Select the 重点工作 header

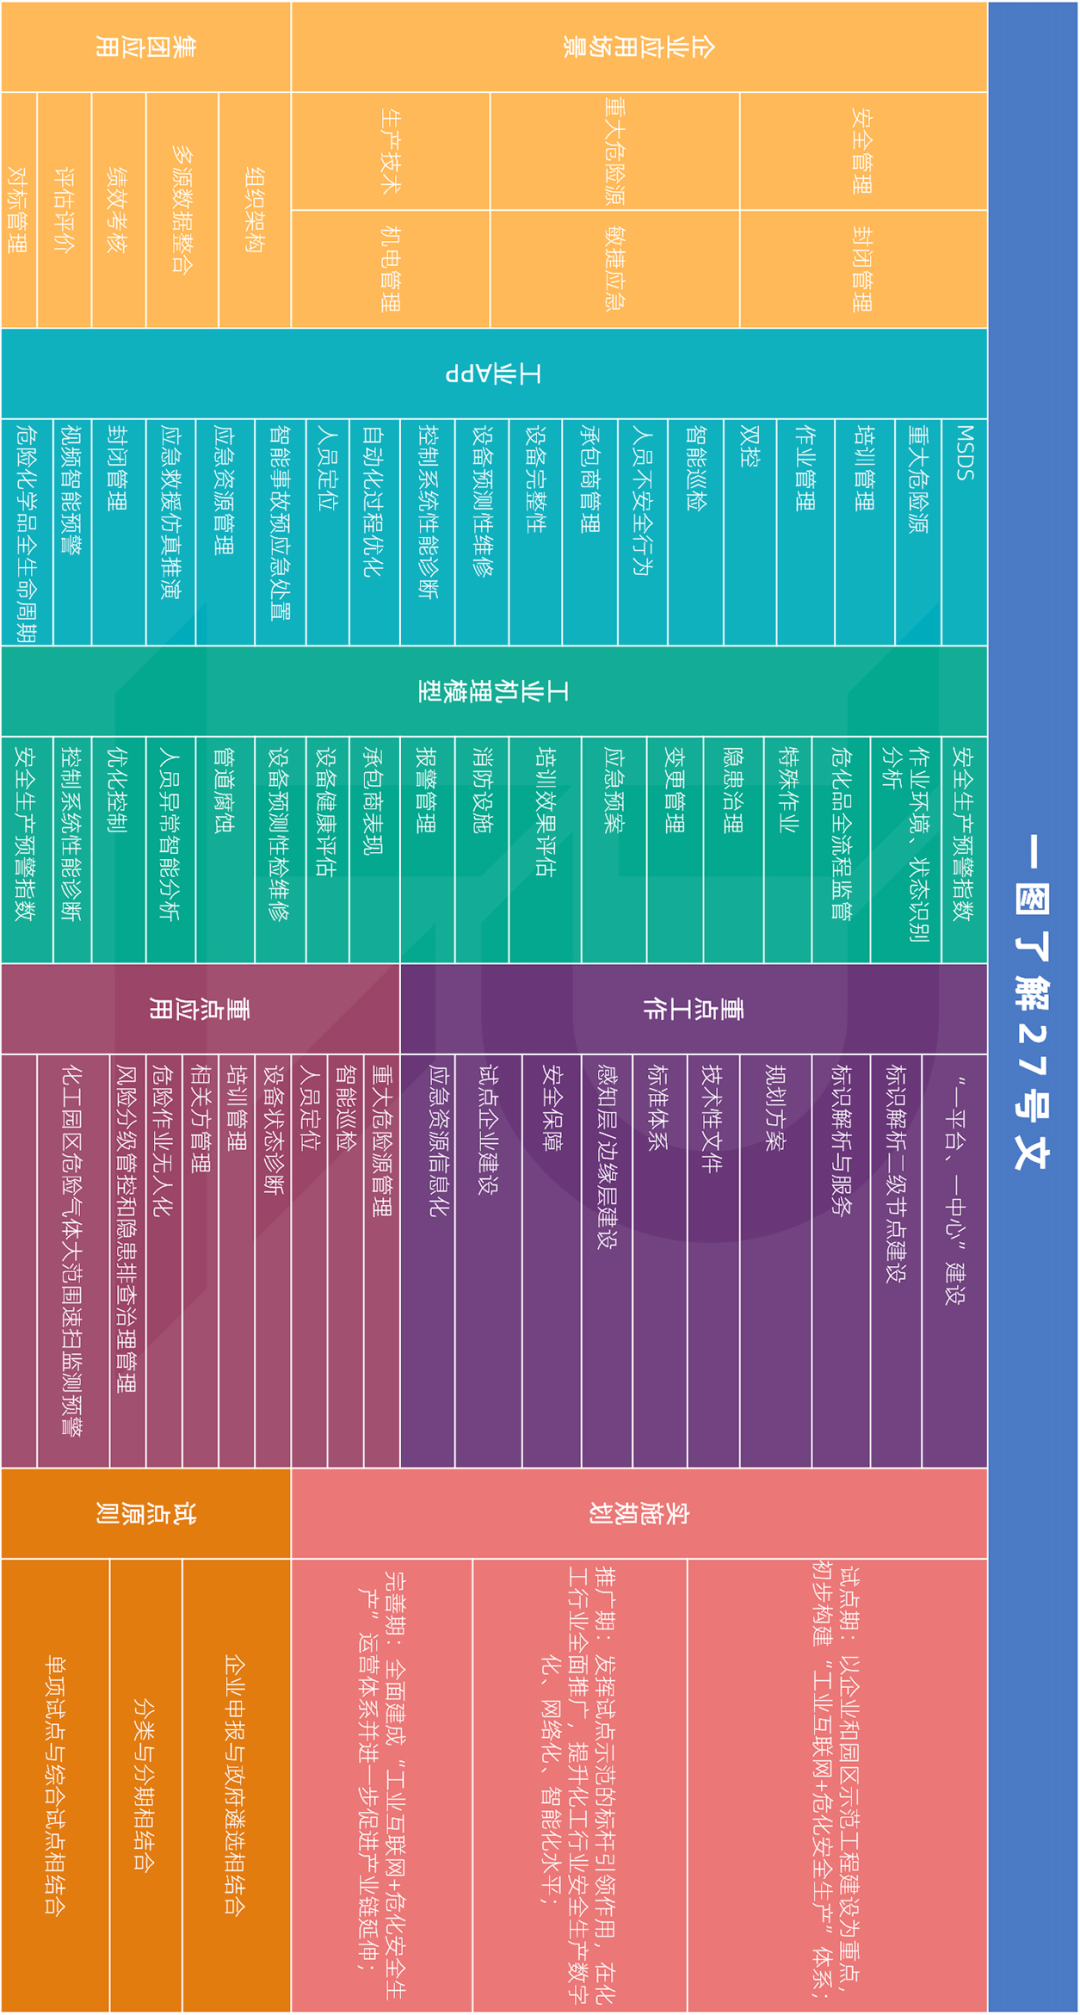pyautogui.click(x=692, y=1009)
